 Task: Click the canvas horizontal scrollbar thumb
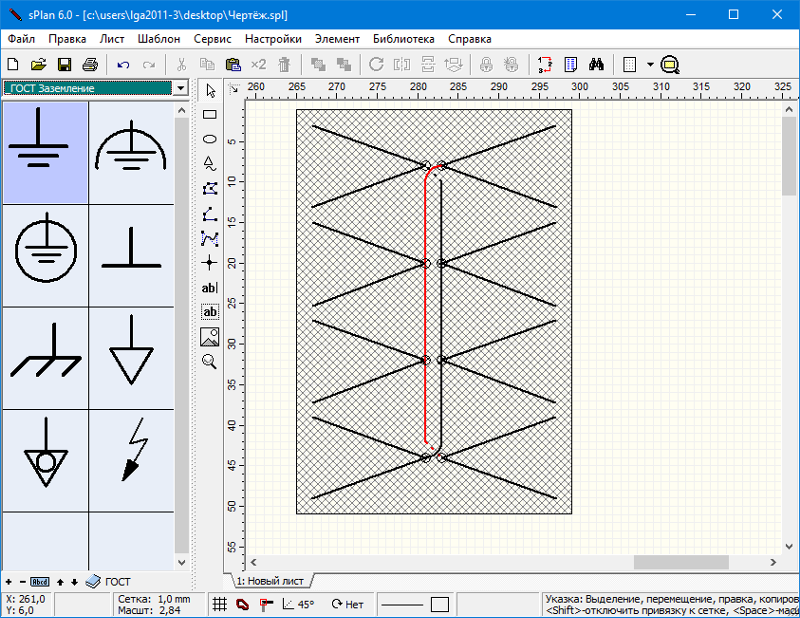click(x=681, y=562)
